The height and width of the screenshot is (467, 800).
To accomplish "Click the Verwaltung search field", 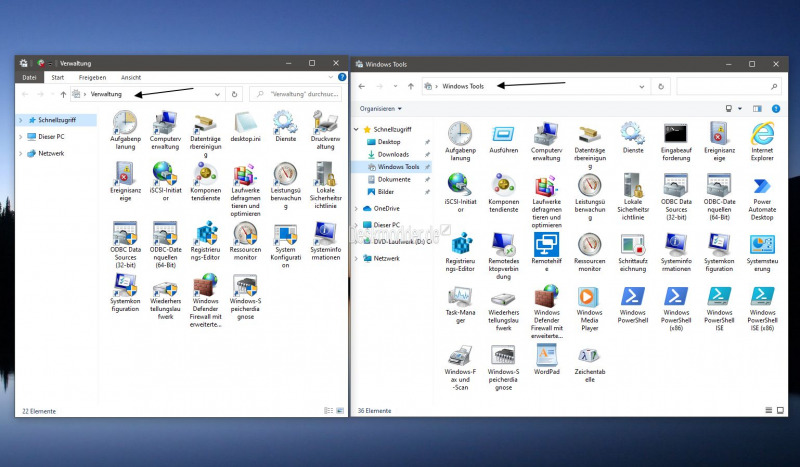I will pyautogui.click(x=295, y=94).
